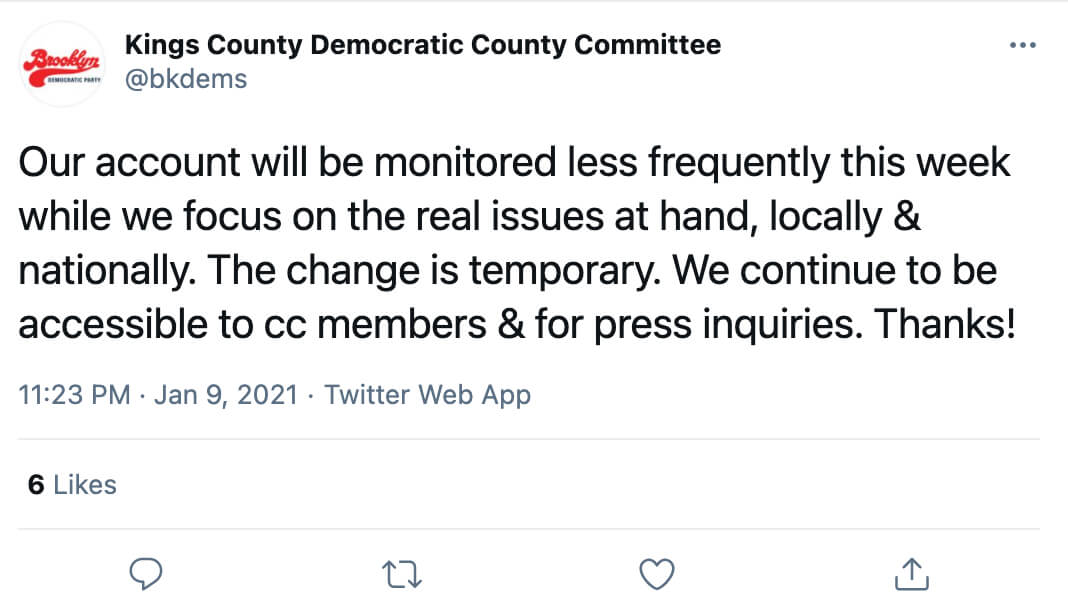The width and height of the screenshot is (1068, 612).
Task: Open the three-dot more options menu
Action: point(1023,46)
